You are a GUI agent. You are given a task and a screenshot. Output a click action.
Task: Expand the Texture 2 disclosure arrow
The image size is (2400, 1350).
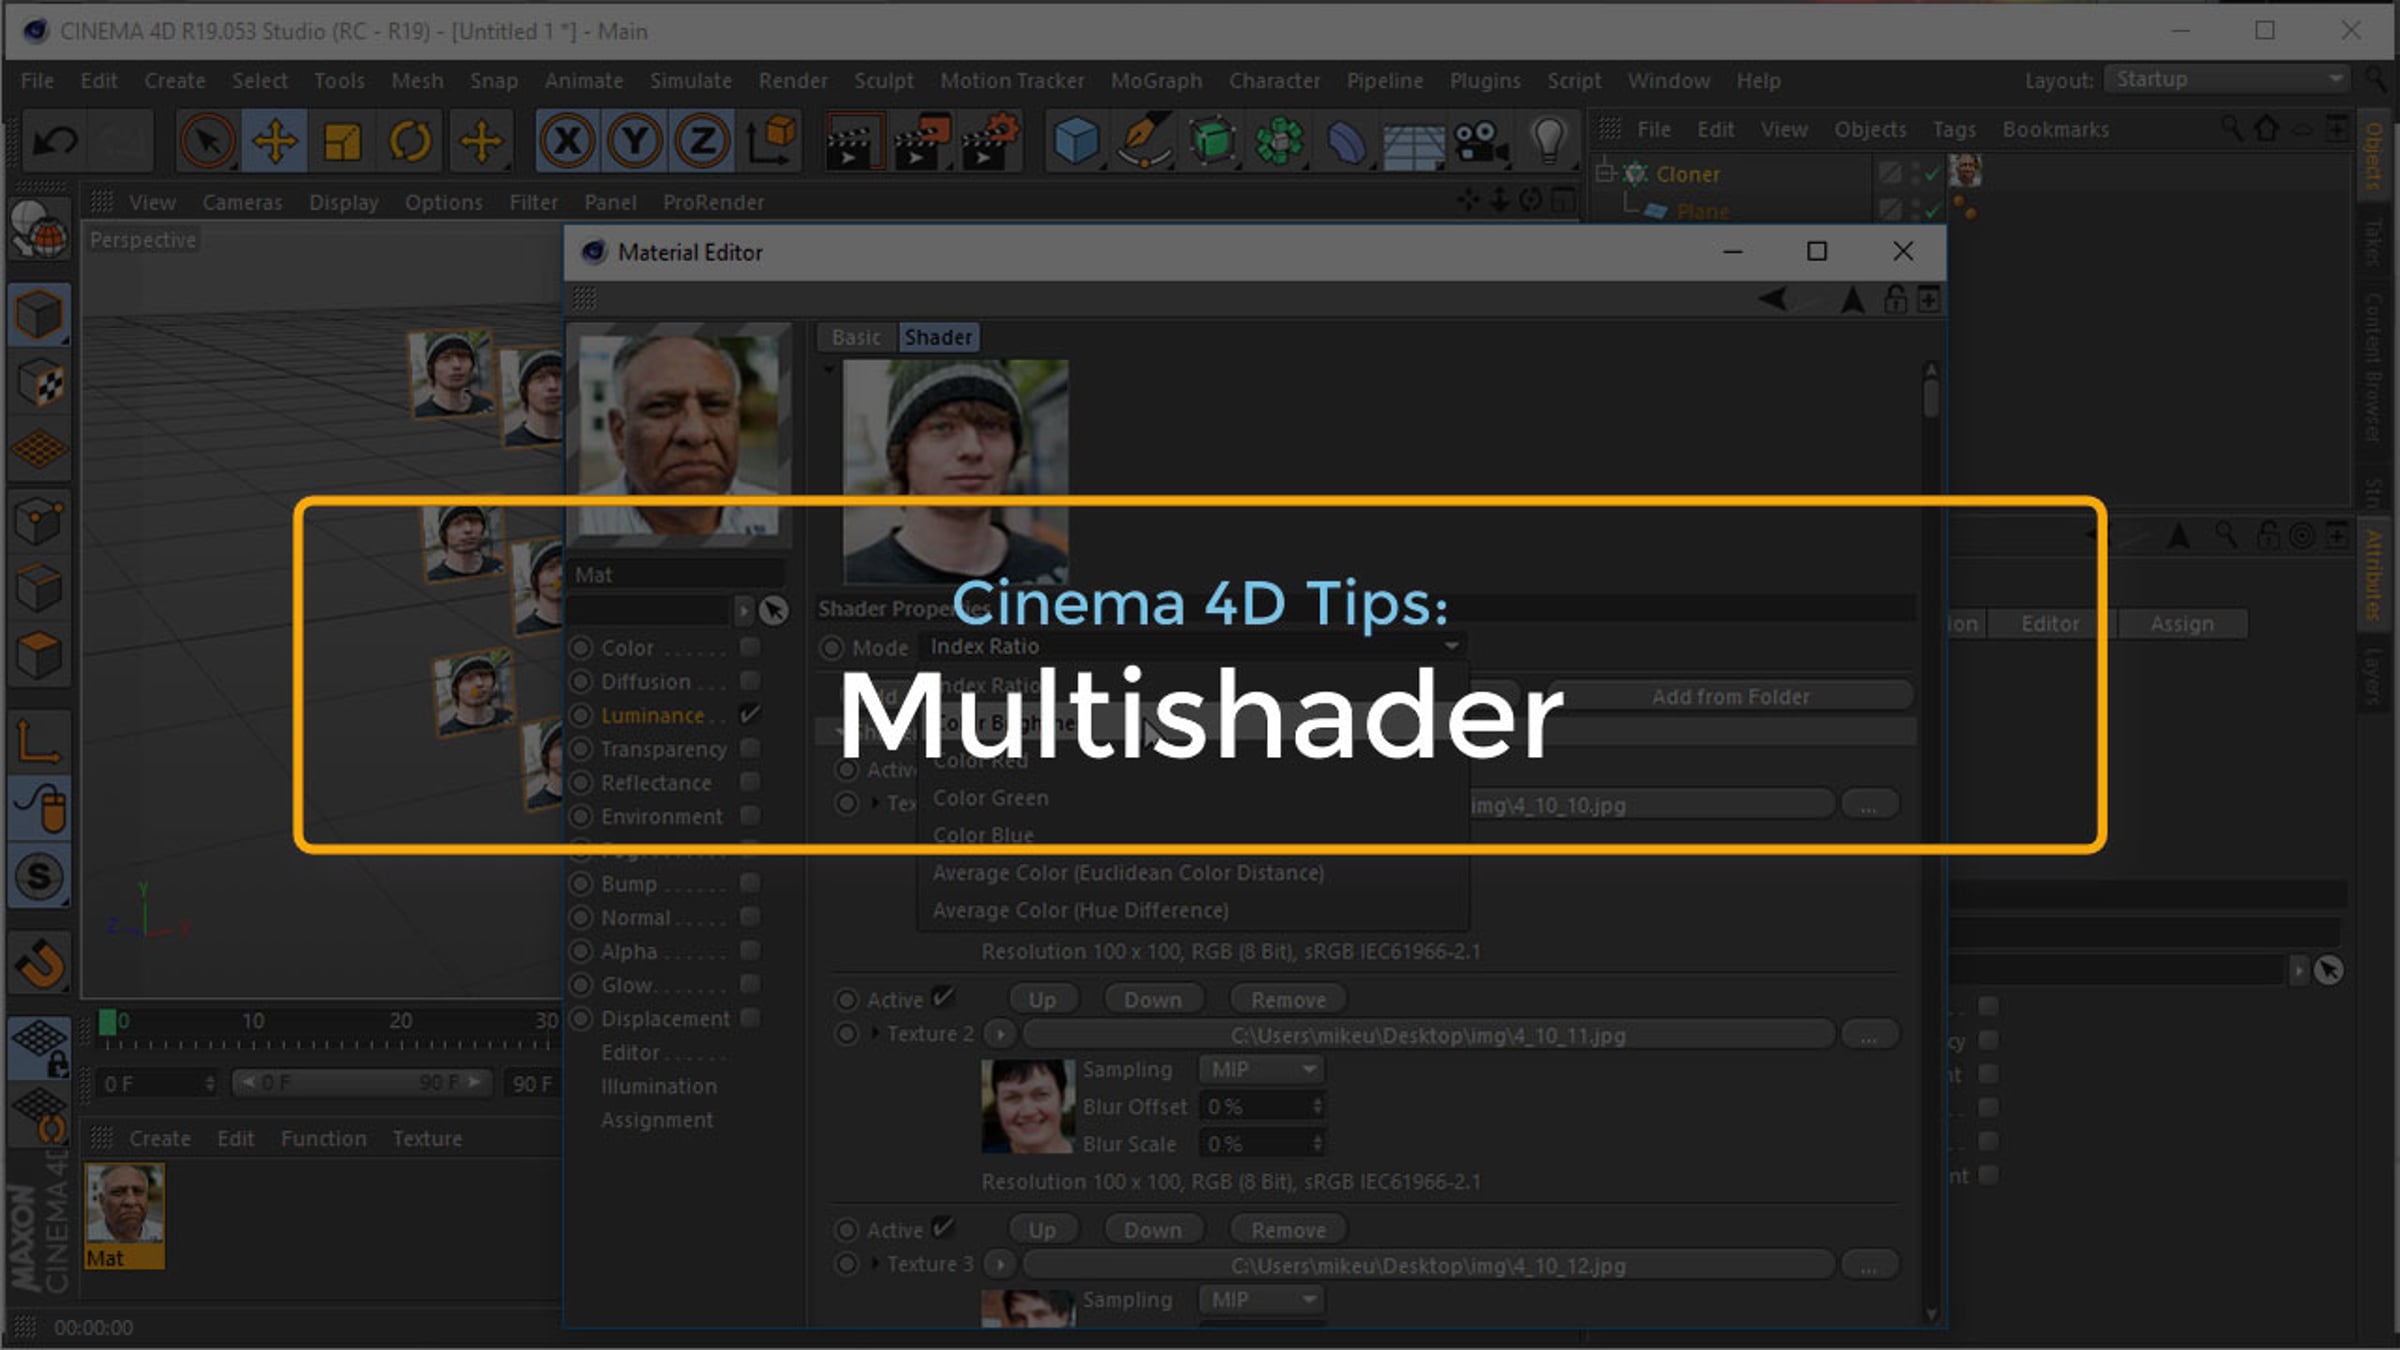pos(876,1034)
